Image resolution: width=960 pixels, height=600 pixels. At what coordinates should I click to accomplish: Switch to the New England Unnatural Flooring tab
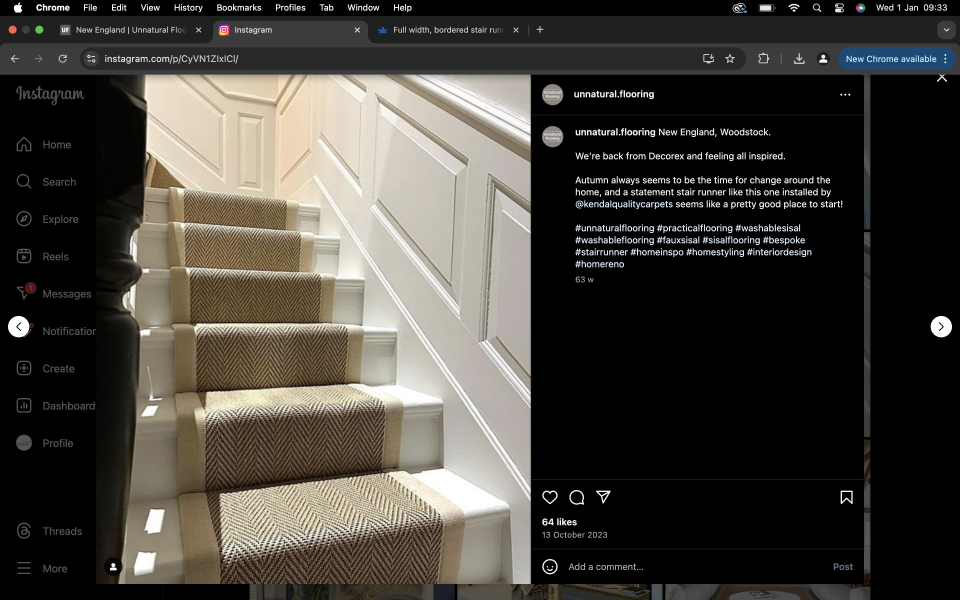coord(130,30)
